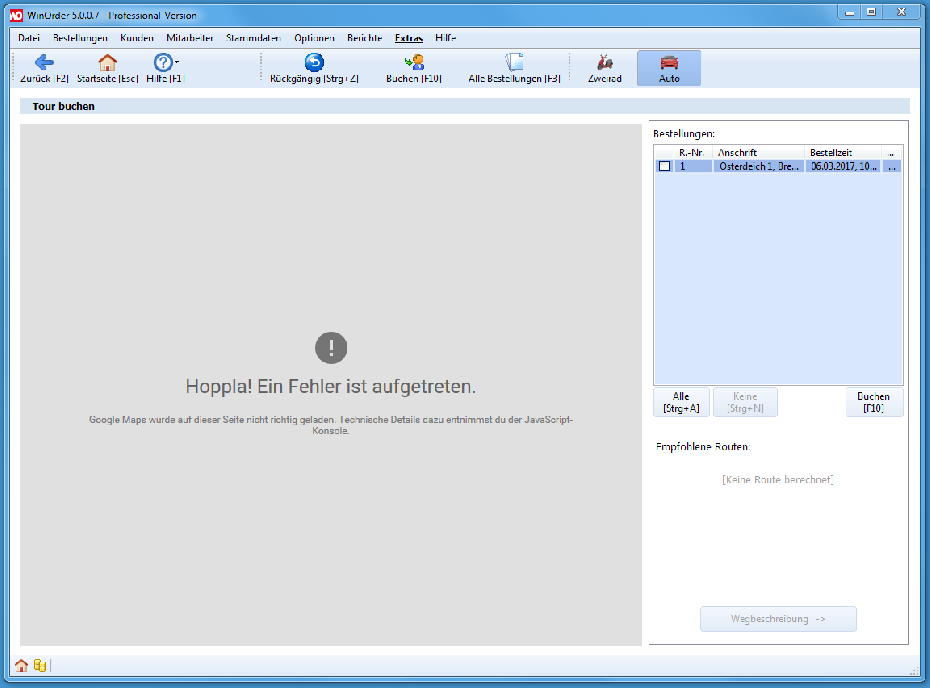The height and width of the screenshot is (688, 930).
Task: Click the yellow icon in status bar
Action: pos(40,665)
